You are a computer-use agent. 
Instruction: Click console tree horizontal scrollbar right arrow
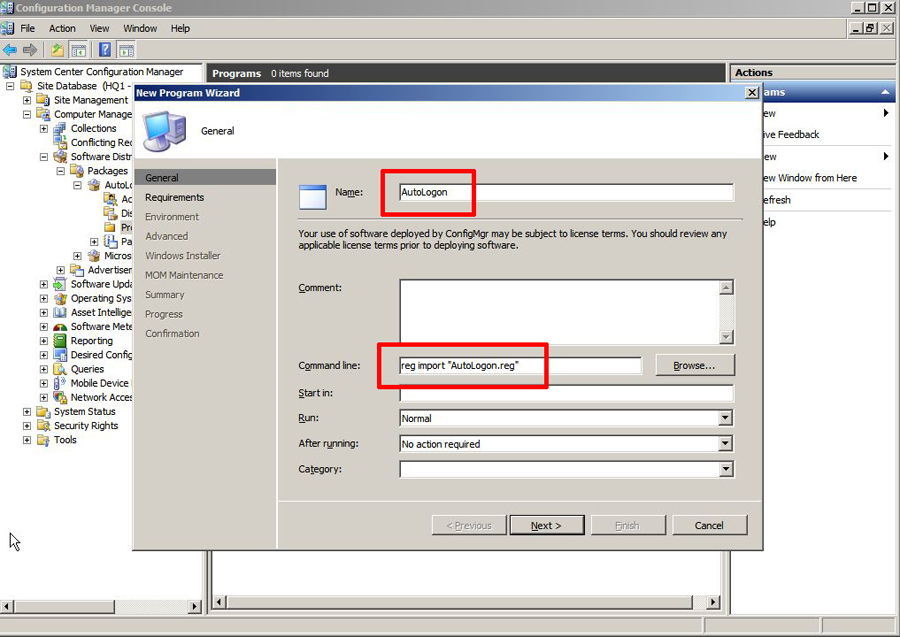(x=195, y=606)
